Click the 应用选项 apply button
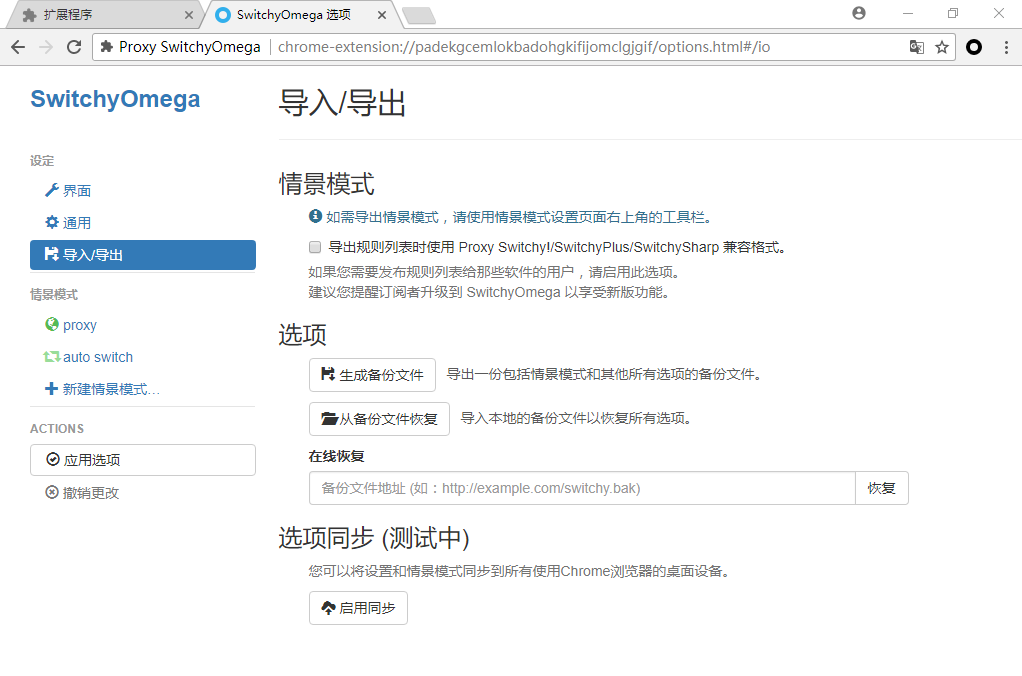 [x=143, y=460]
